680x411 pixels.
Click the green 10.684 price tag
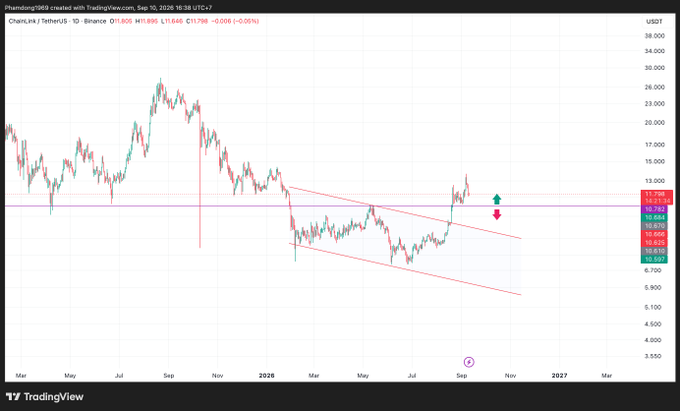654,218
